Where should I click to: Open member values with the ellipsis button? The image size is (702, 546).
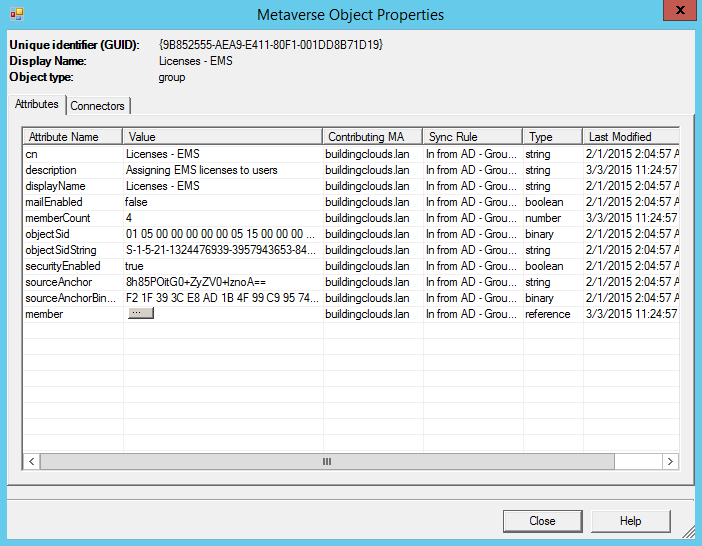point(140,314)
